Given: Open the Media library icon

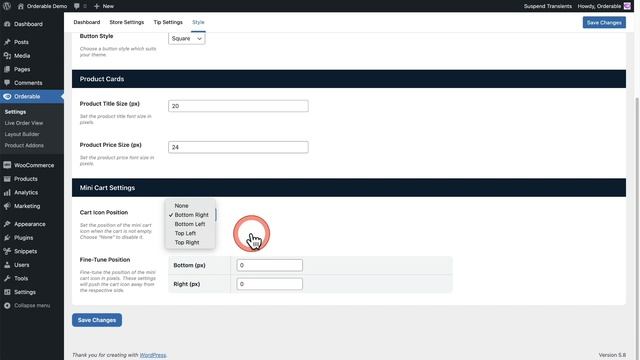Looking at the screenshot, I should [7, 56].
